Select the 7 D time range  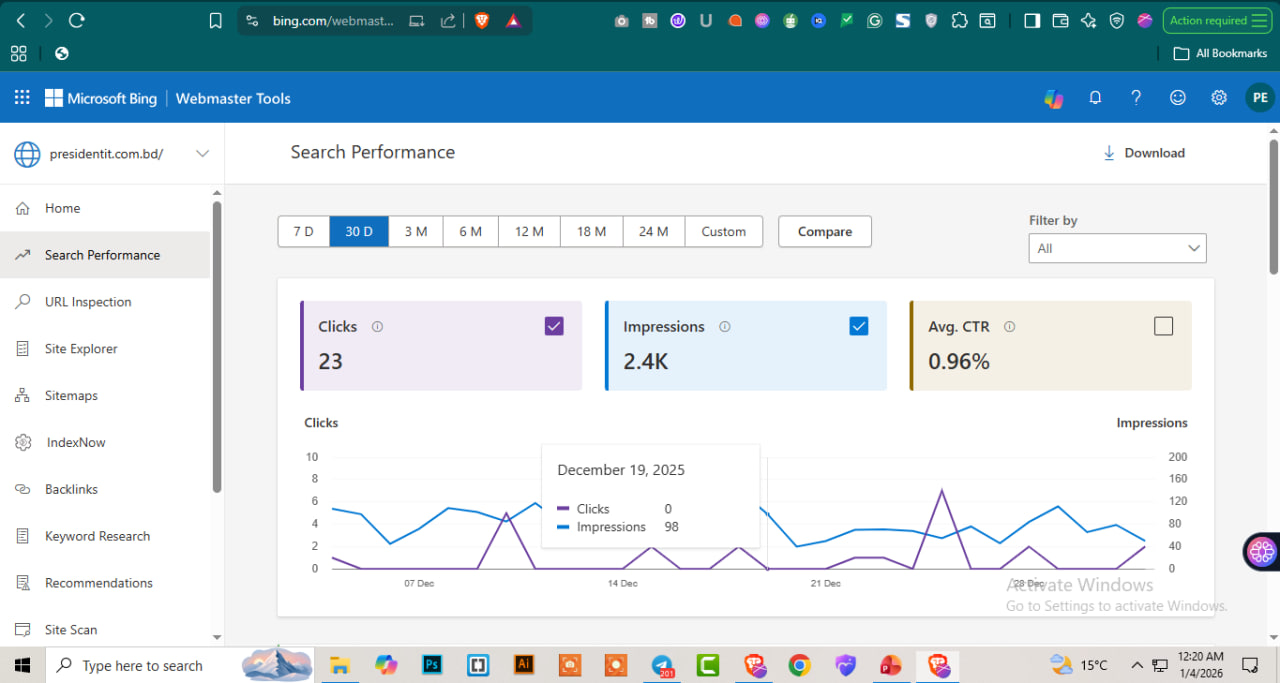click(303, 231)
